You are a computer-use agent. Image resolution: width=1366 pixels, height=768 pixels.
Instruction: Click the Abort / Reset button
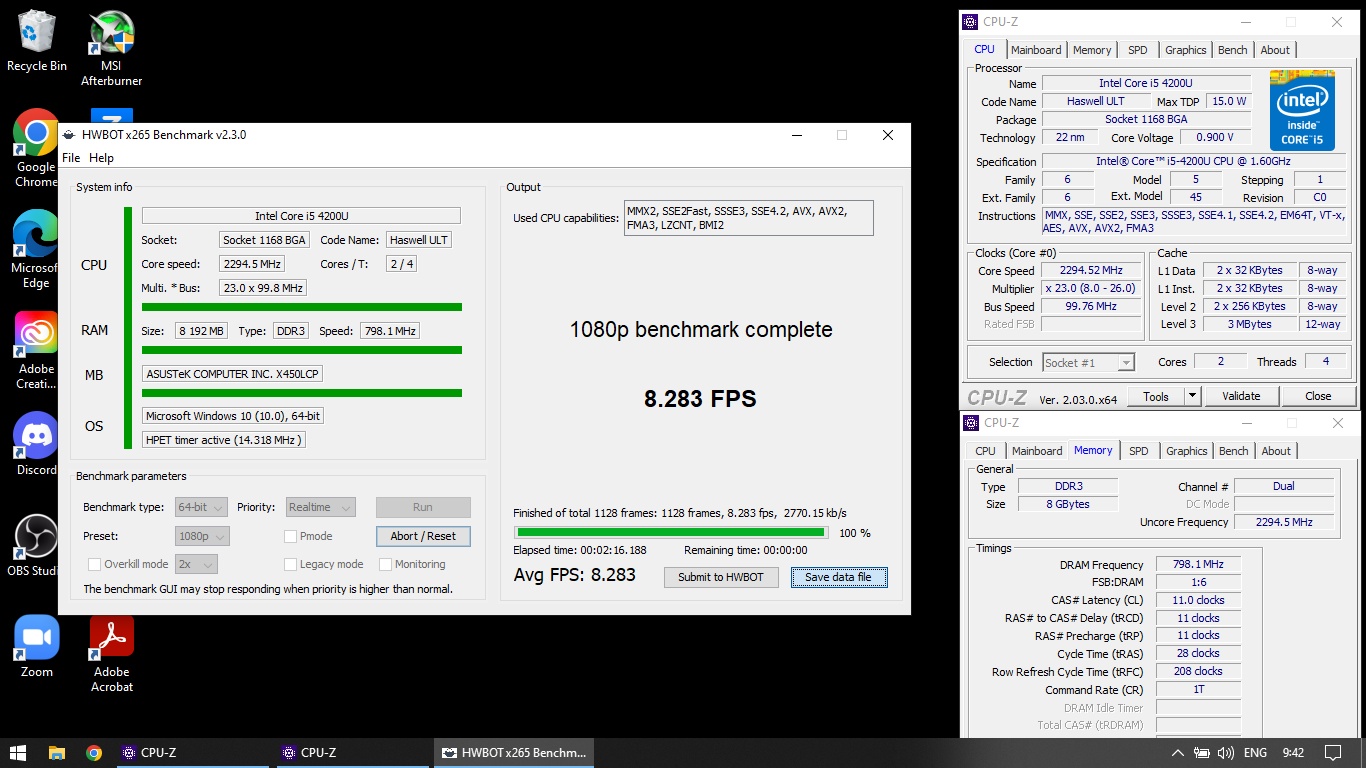(x=423, y=536)
